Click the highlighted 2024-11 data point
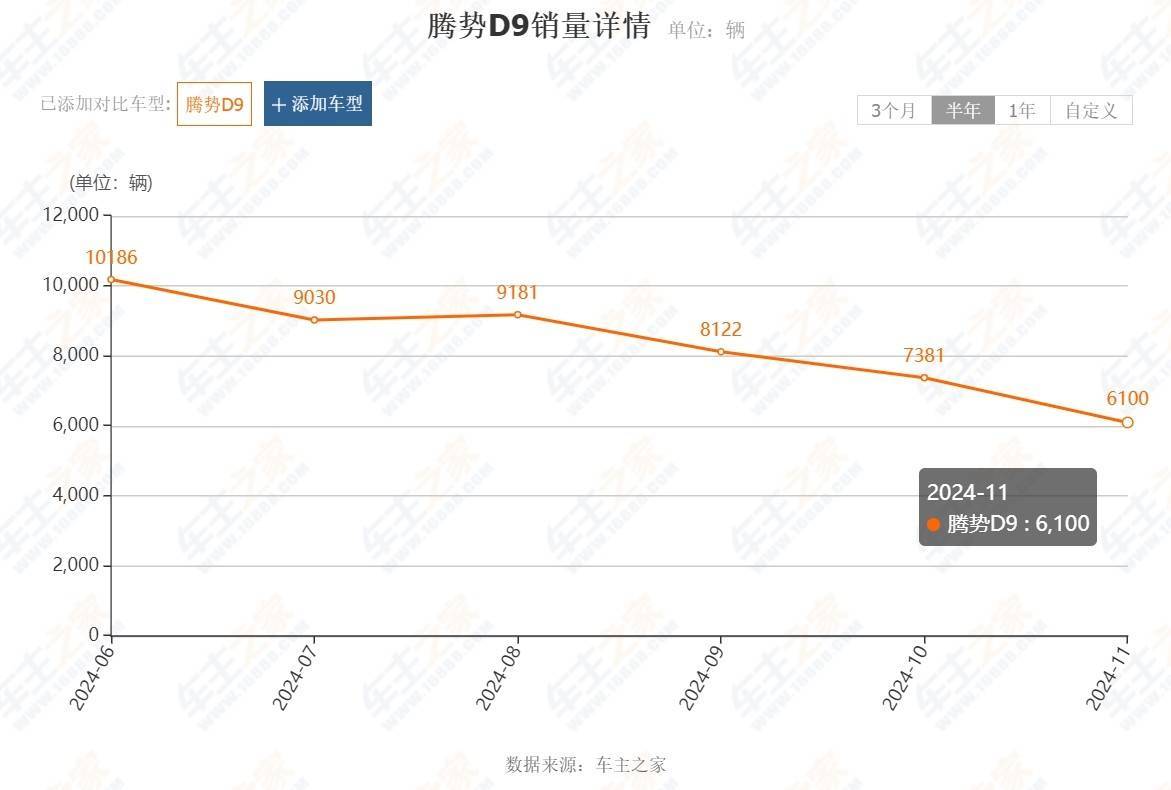The width and height of the screenshot is (1171, 790). click(1127, 423)
